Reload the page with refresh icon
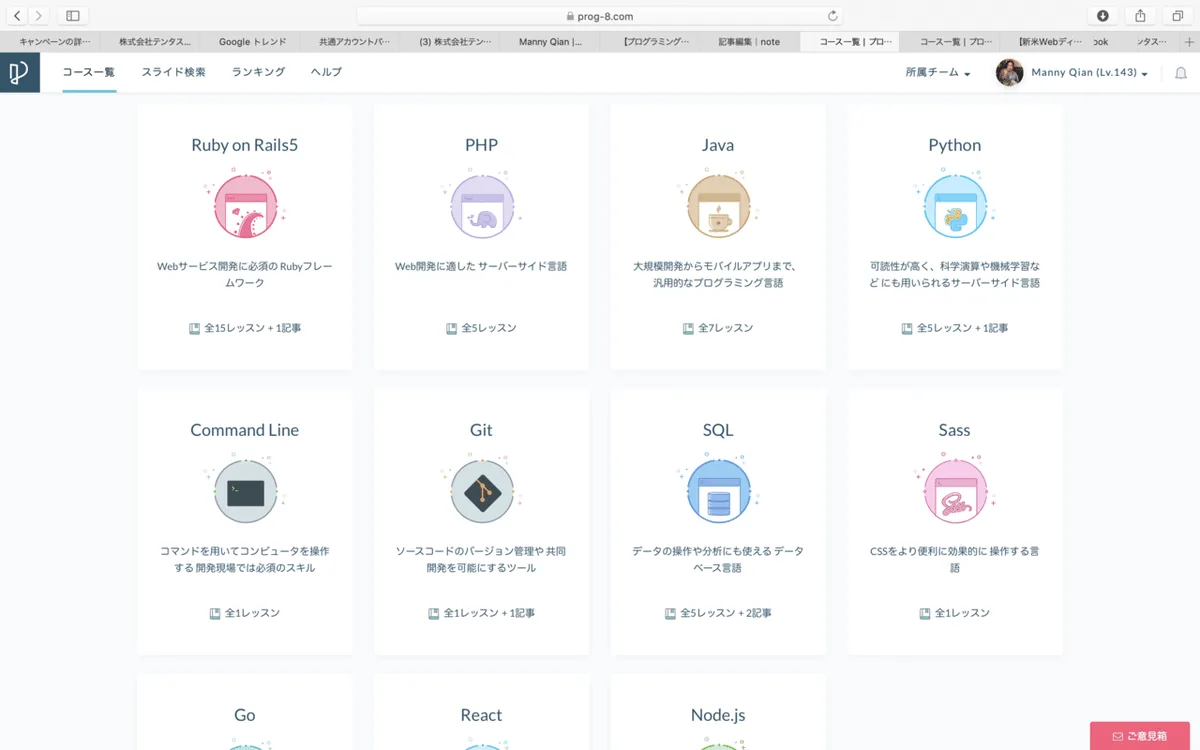This screenshot has width=1200, height=750. tap(832, 16)
